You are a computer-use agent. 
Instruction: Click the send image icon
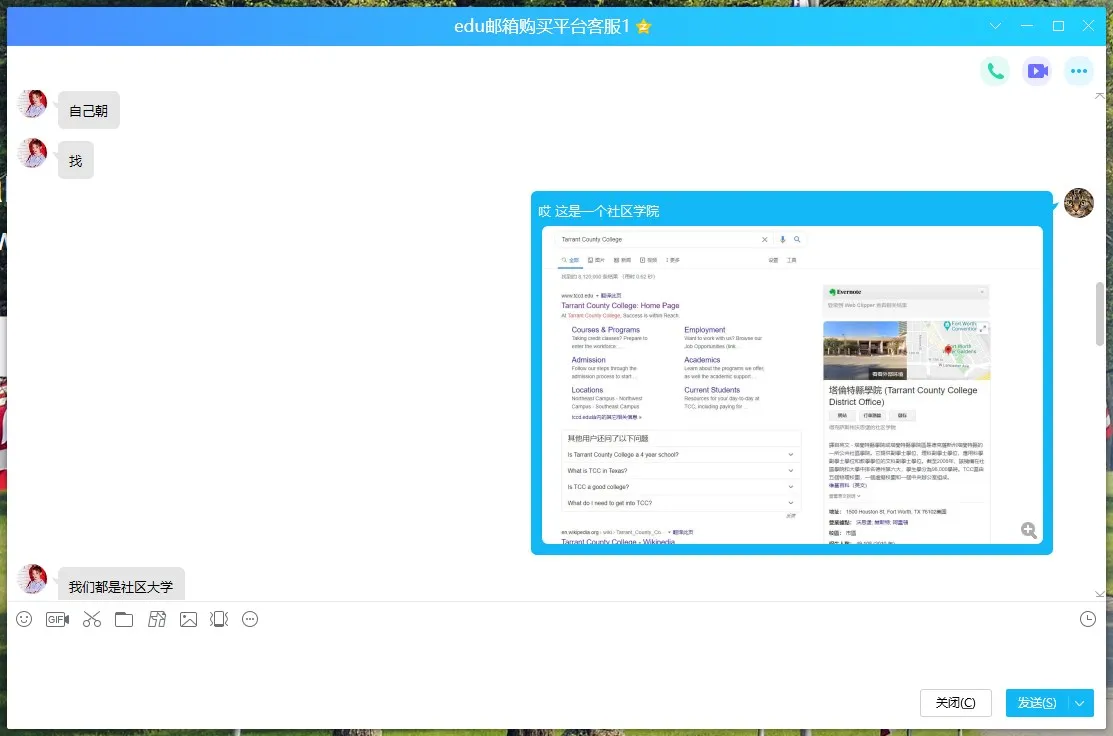tap(188, 620)
